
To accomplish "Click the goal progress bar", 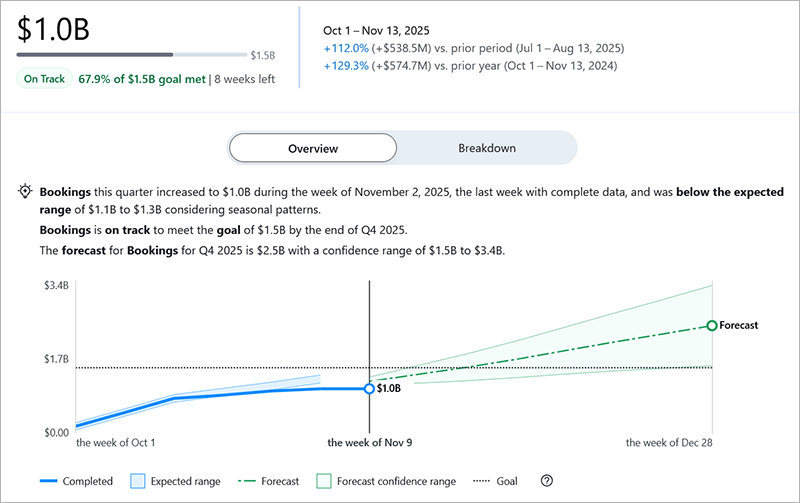I will (x=131, y=54).
